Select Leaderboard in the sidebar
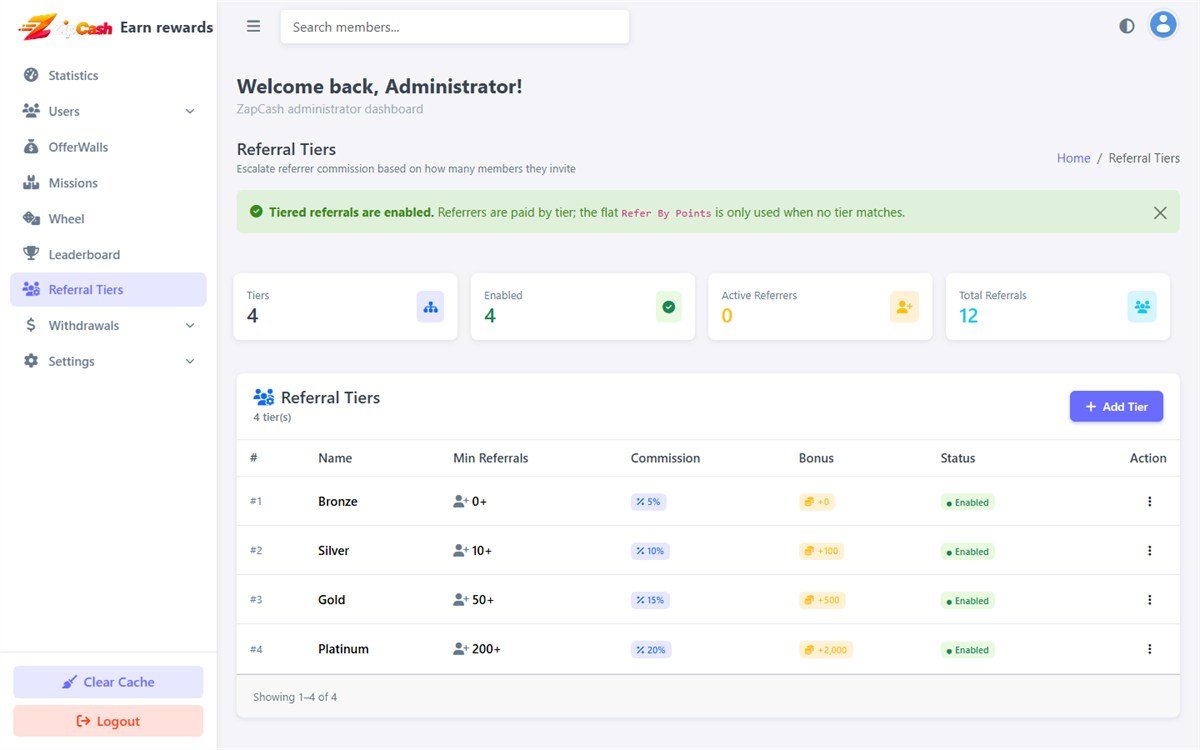 point(108,255)
